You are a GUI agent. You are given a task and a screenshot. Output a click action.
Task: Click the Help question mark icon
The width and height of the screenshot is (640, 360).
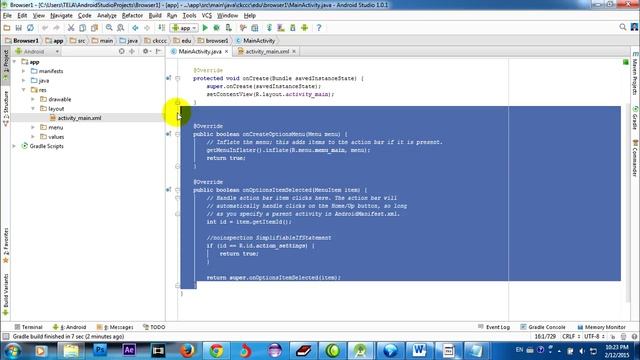click(x=319, y=28)
